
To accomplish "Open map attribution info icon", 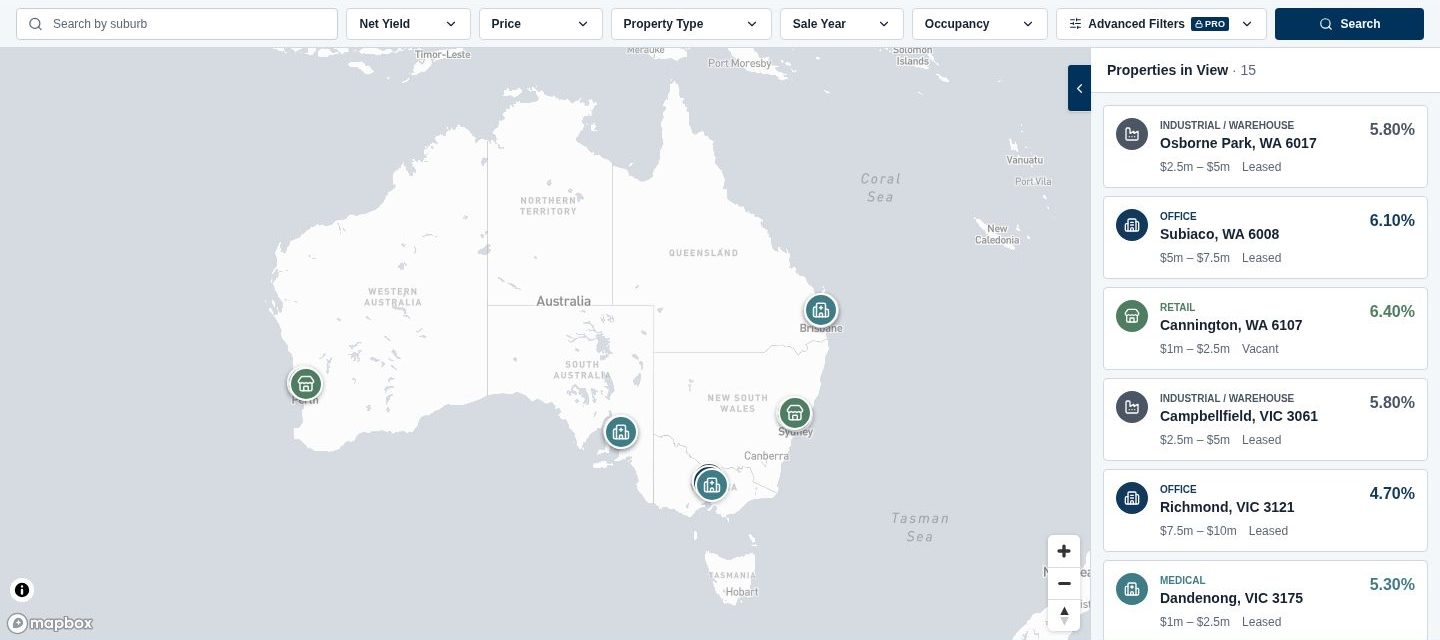I will click(x=22, y=590).
